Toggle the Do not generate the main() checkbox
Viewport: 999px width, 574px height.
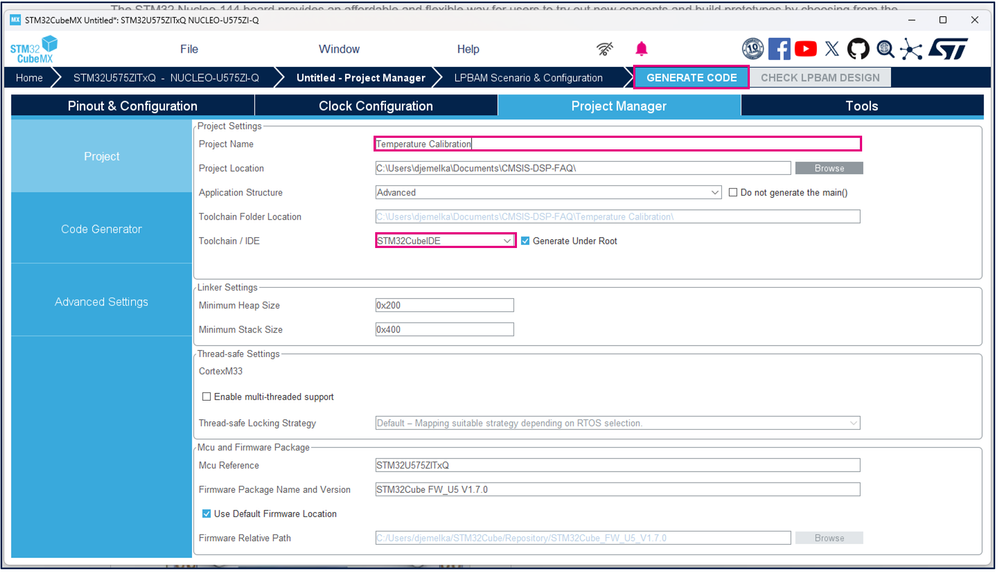click(733, 192)
